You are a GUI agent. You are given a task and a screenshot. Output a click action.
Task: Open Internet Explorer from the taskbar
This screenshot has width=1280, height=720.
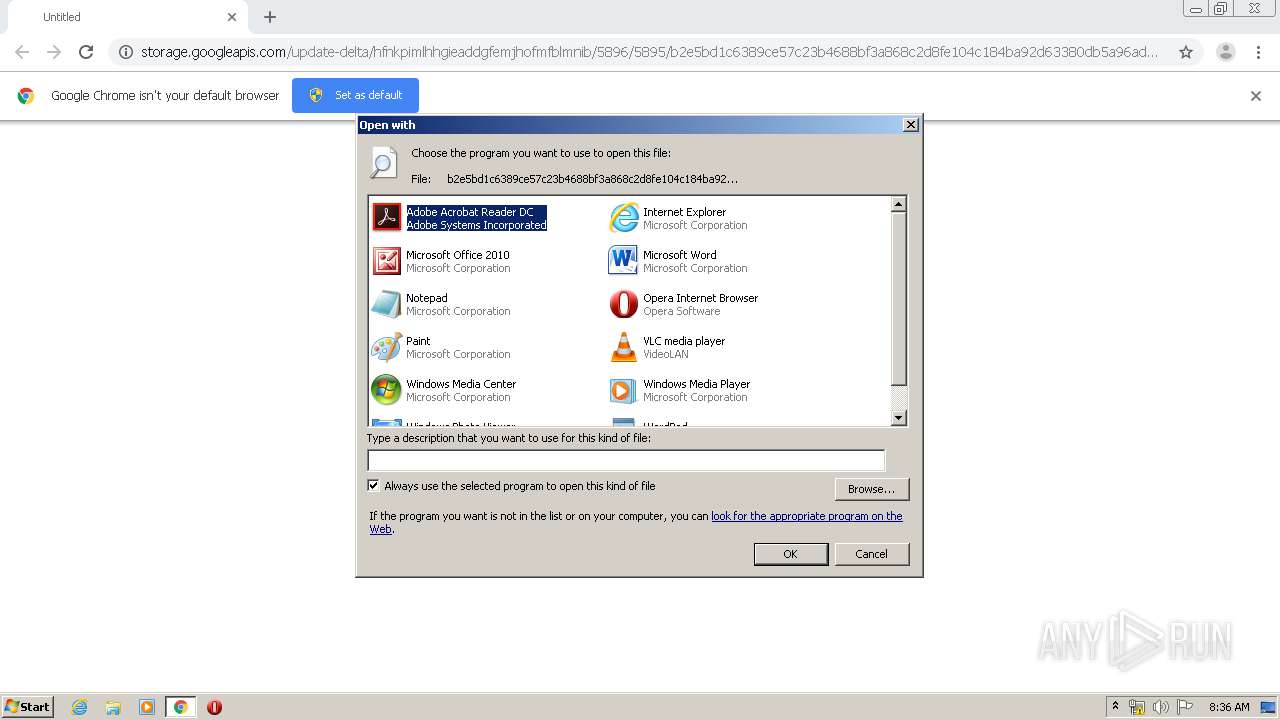pyautogui.click(x=80, y=707)
